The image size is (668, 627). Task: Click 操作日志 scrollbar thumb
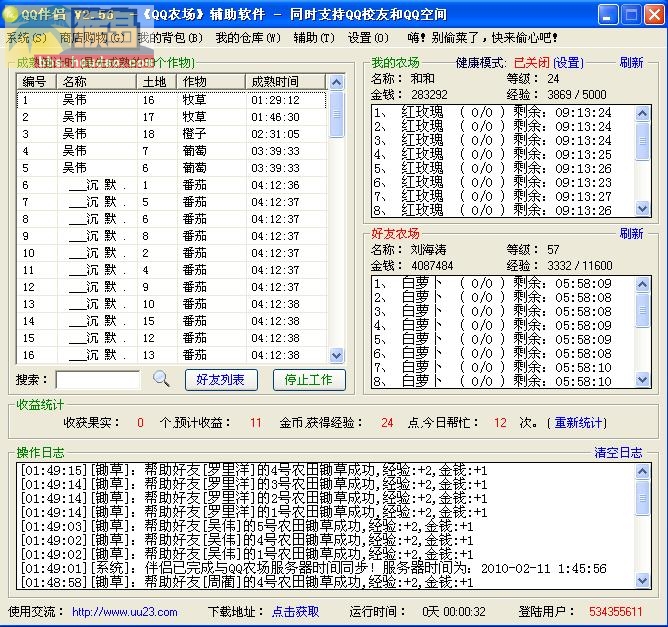coord(642,498)
